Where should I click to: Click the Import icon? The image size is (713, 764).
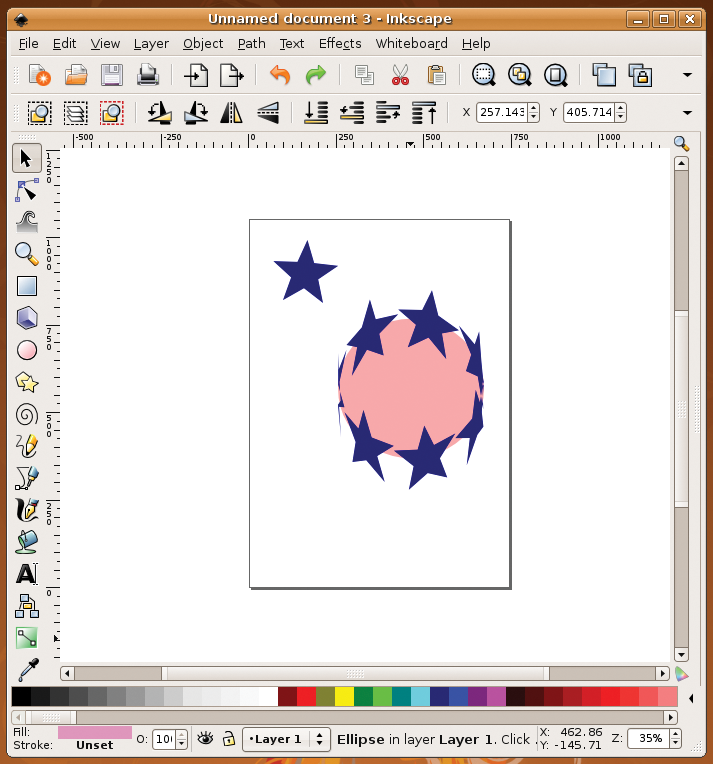tap(196, 75)
